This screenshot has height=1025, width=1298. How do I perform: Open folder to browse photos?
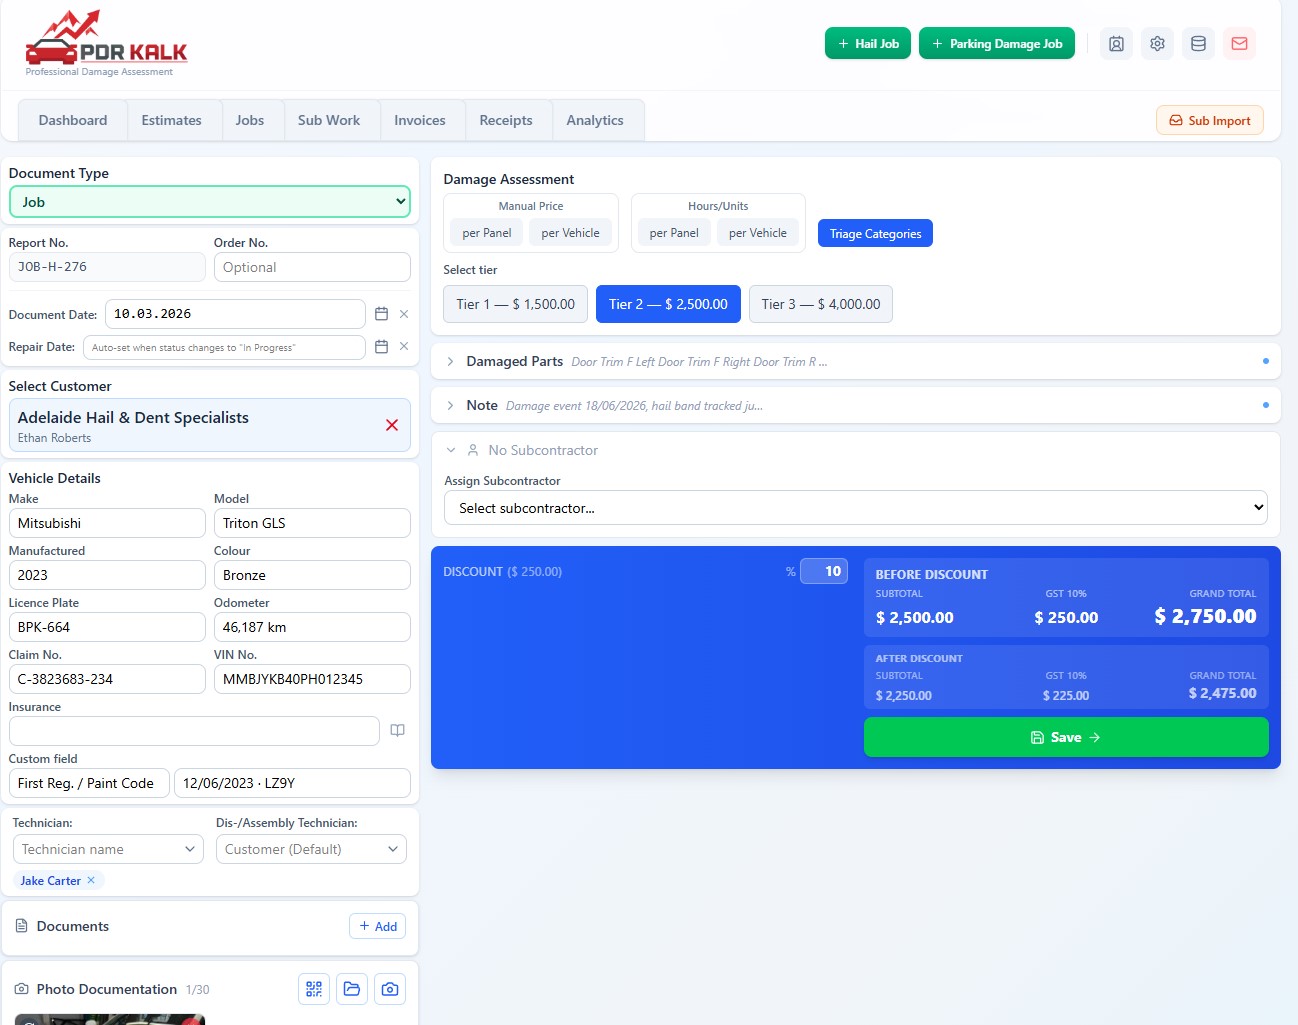pos(352,989)
